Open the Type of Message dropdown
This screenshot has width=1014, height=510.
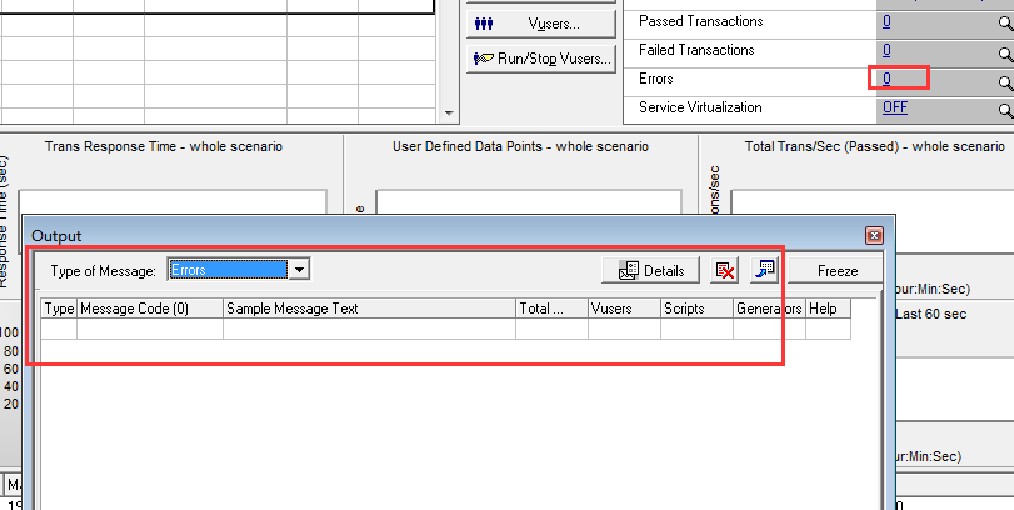click(299, 269)
